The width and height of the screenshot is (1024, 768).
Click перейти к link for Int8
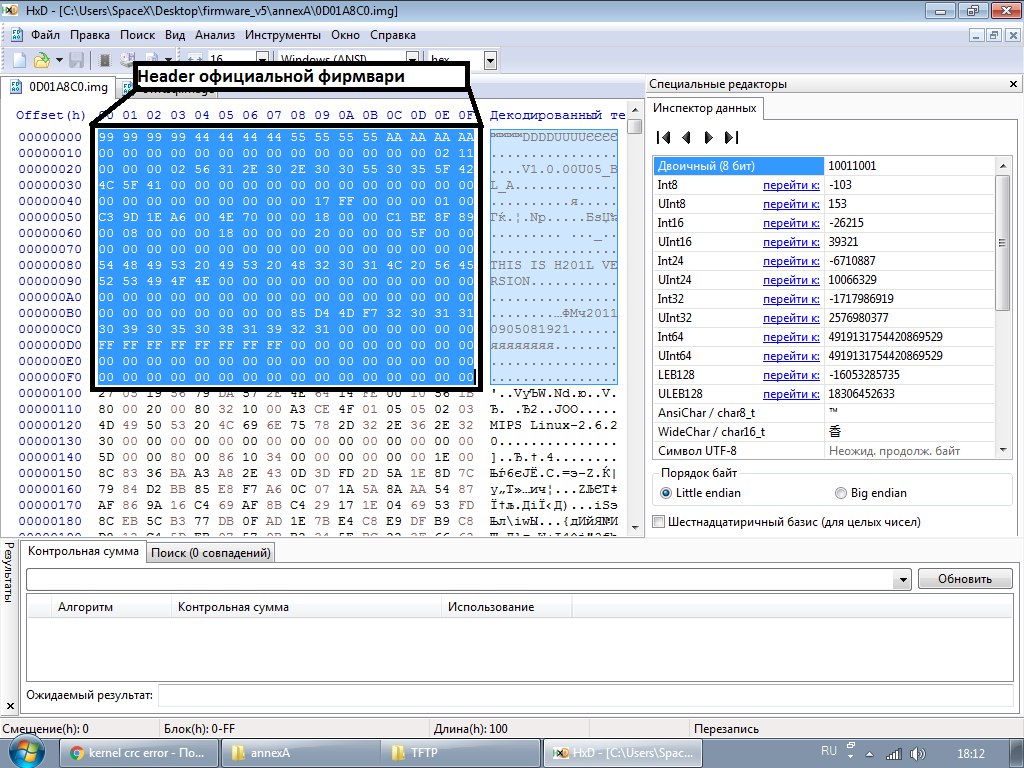point(791,185)
